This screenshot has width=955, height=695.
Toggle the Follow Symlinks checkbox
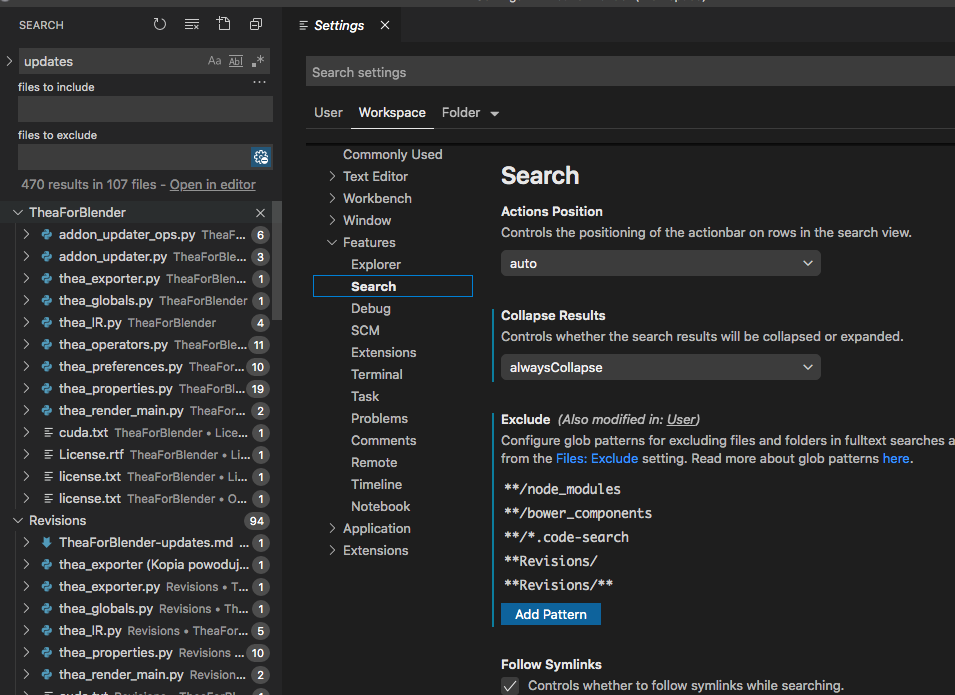click(510, 686)
